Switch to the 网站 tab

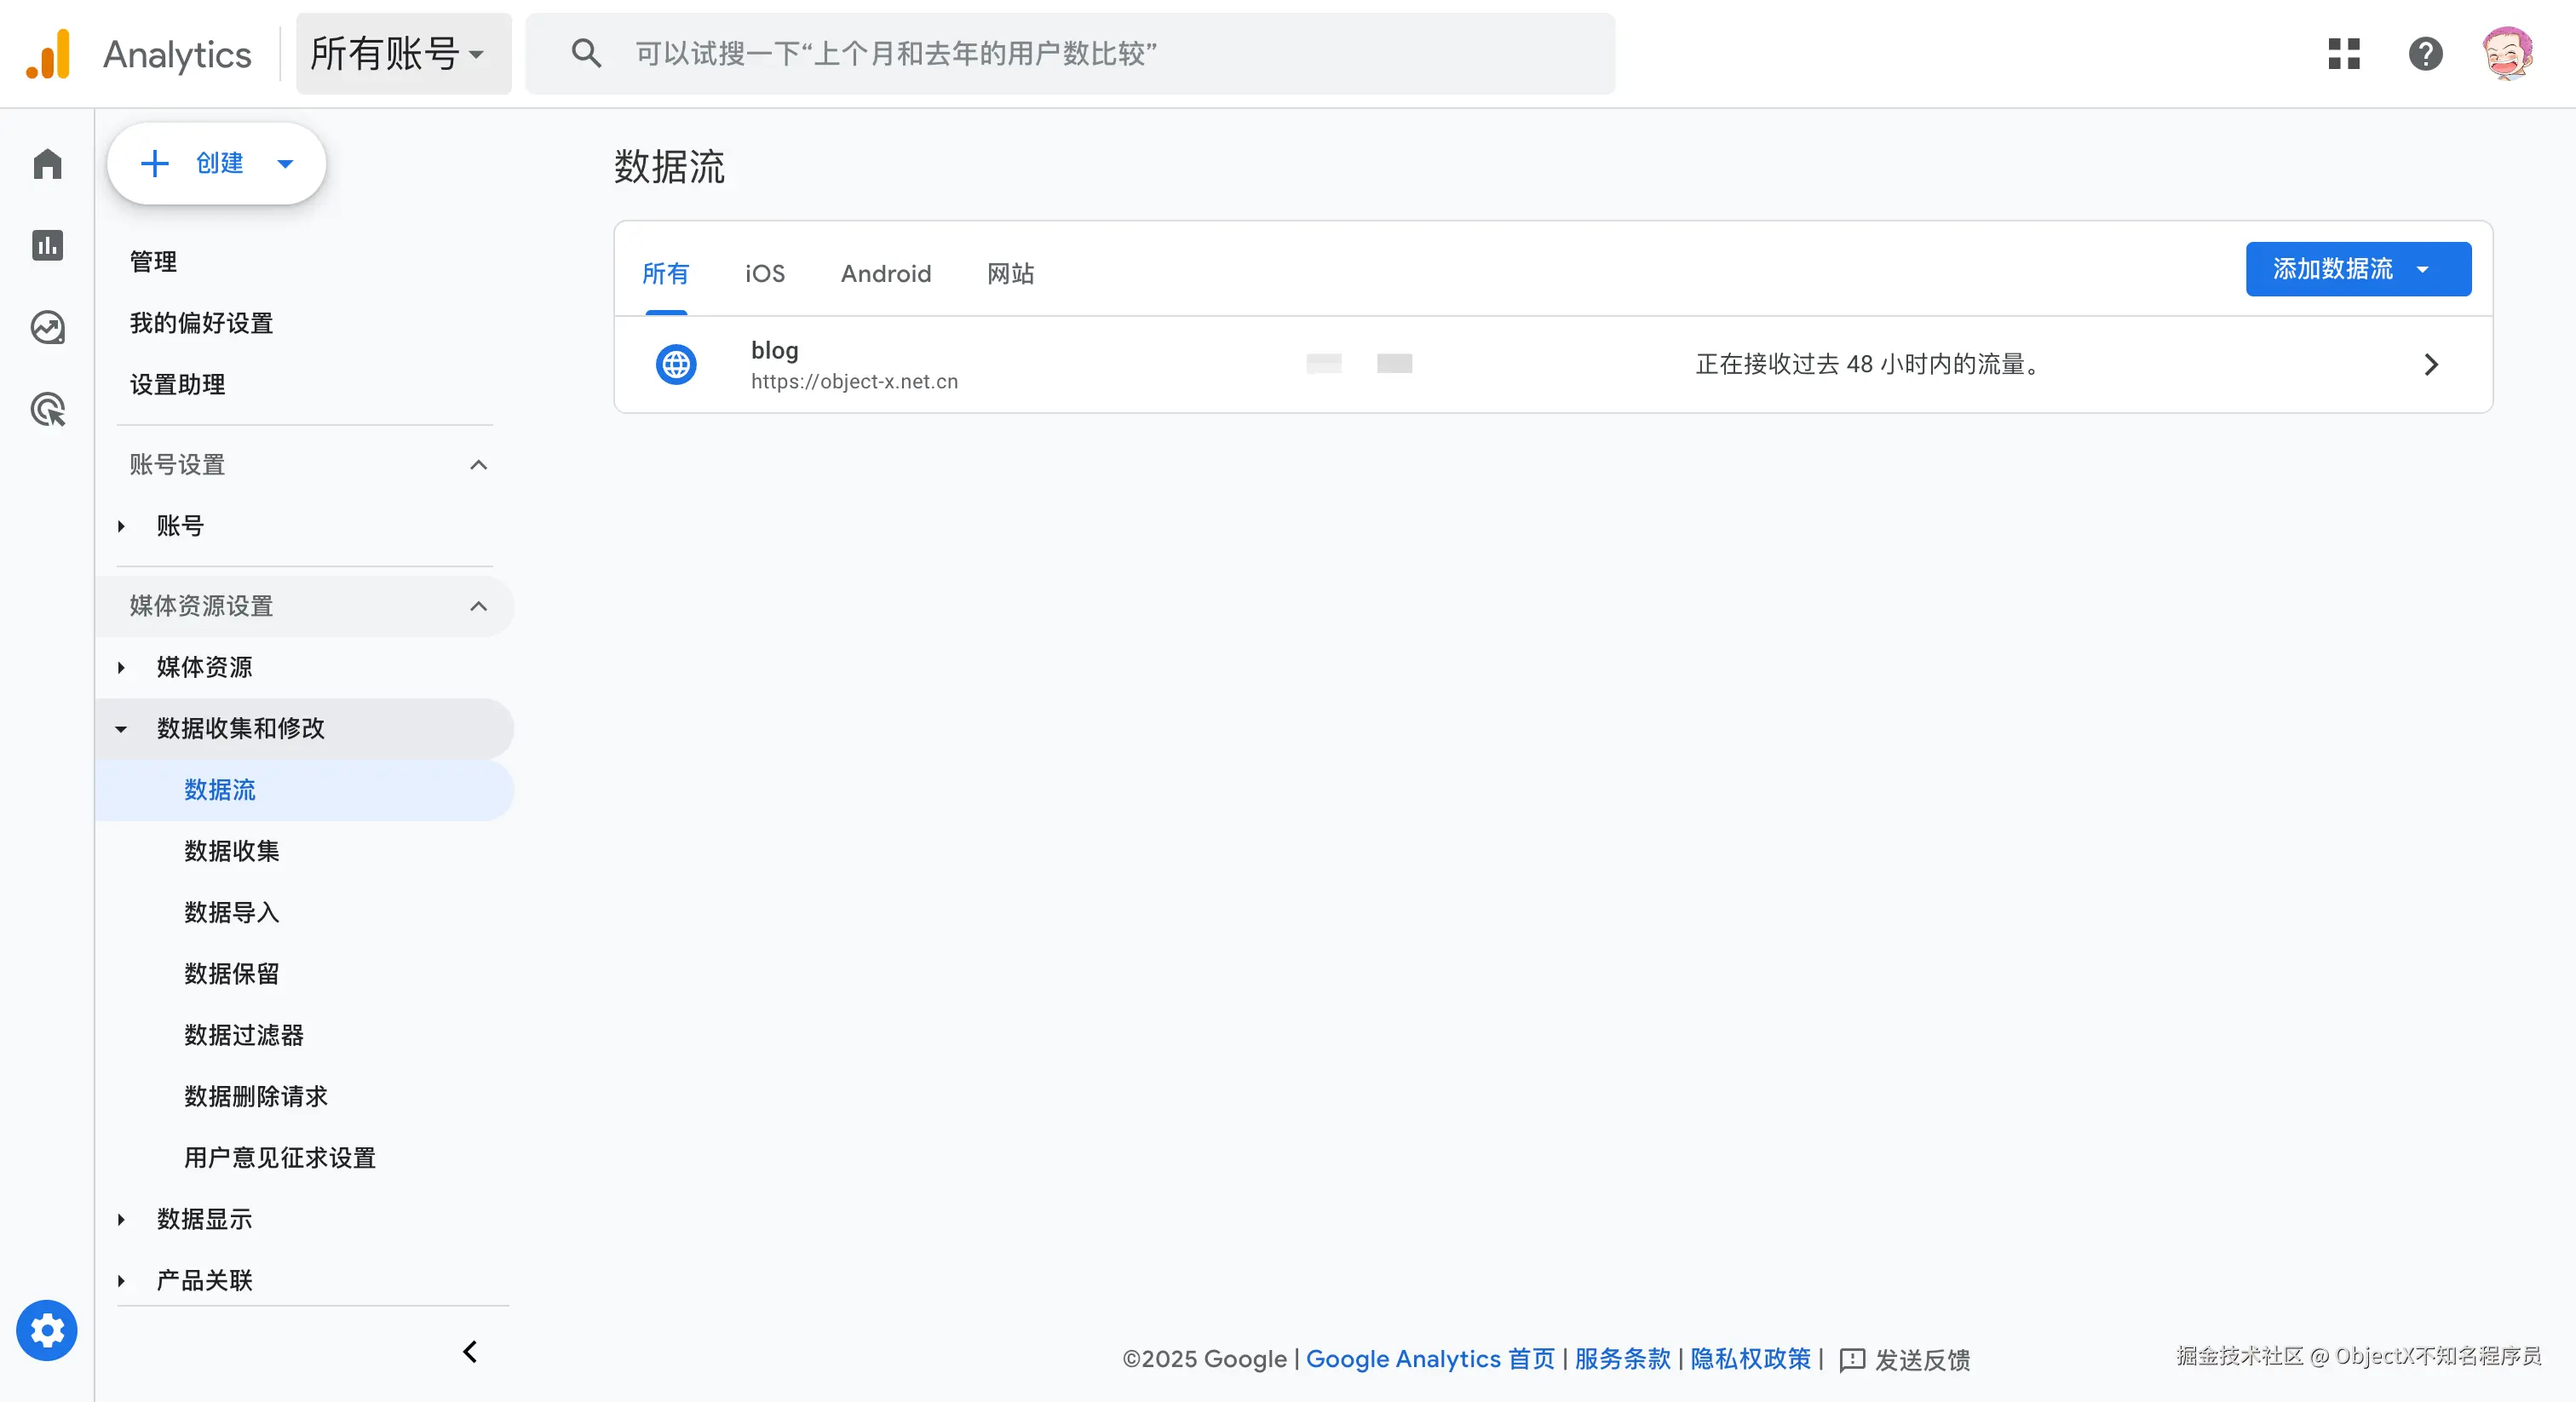point(1010,274)
